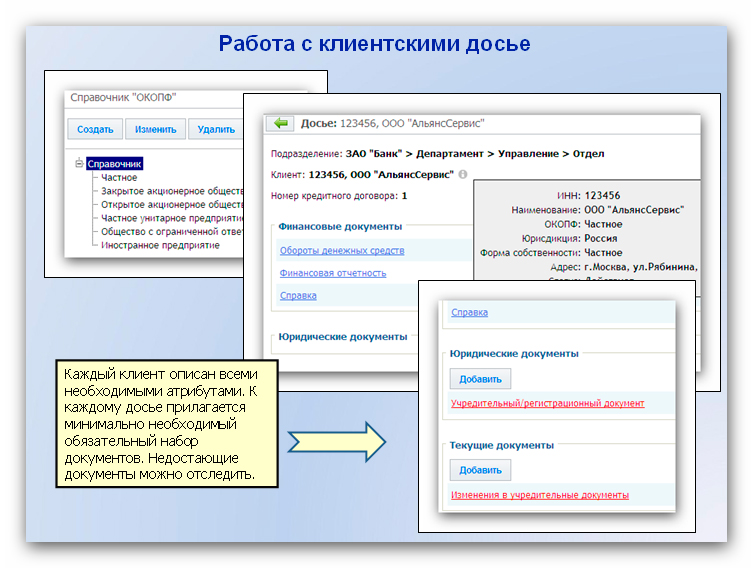
Task: Click Юридические документы heading in Досье window
Action: coord(343,337)
